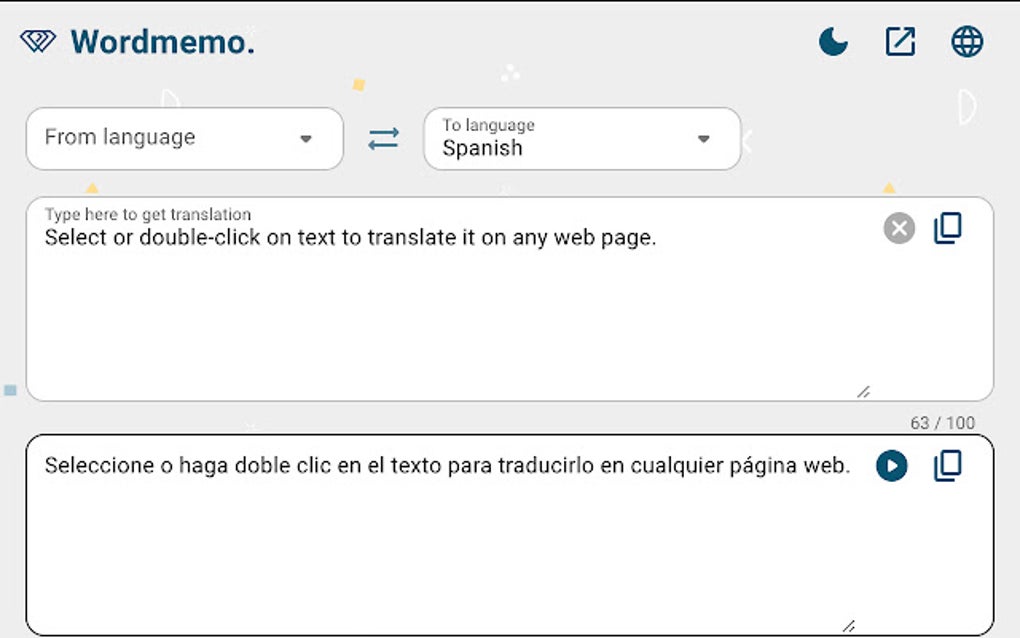Swap translation languages with the arrows icon
The width and height of the screenshot is (1020, 638).
pos(383,140)
